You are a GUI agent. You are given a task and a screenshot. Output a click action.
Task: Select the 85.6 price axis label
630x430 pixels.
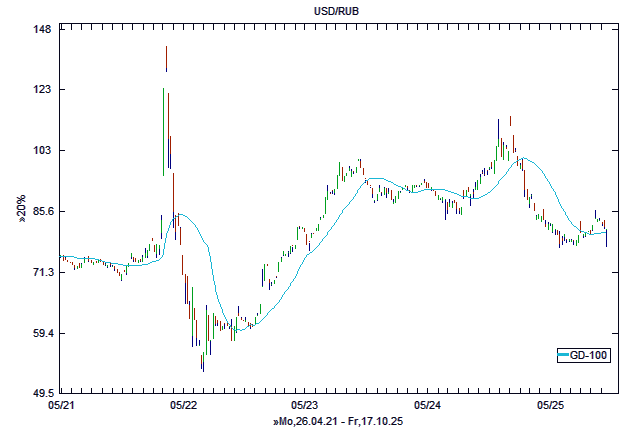point(39,212)
